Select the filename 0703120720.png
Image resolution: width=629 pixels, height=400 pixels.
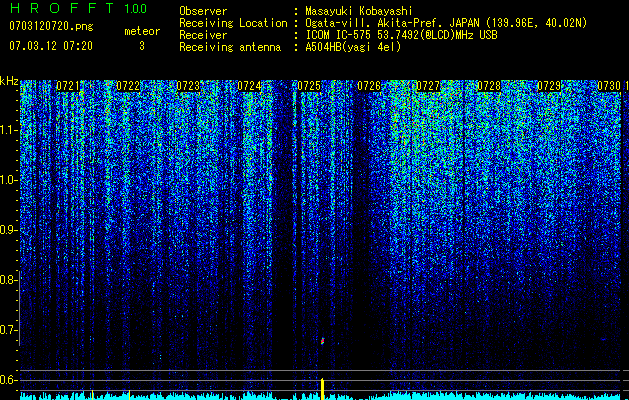pos(51,26)
